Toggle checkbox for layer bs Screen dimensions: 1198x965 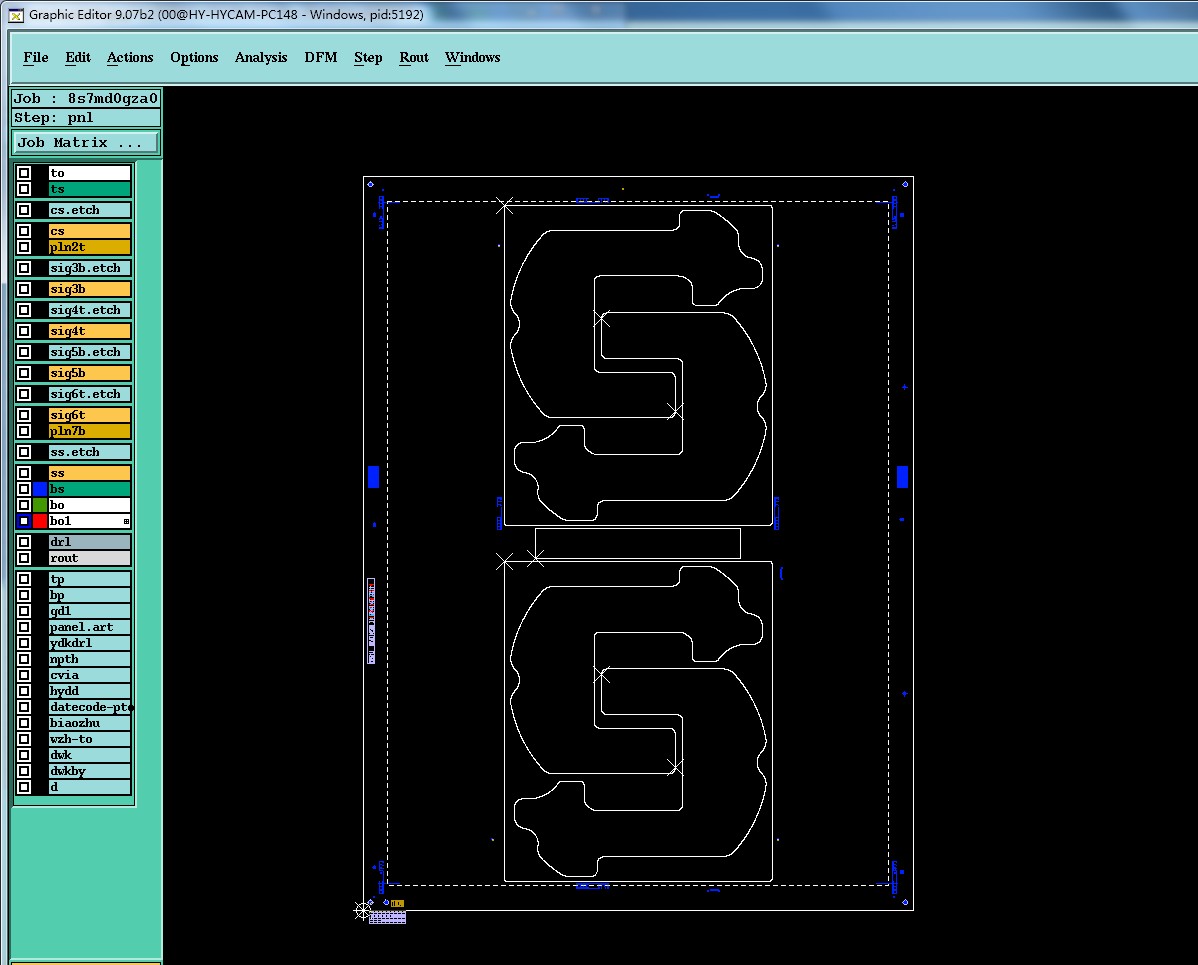point(24,489)
